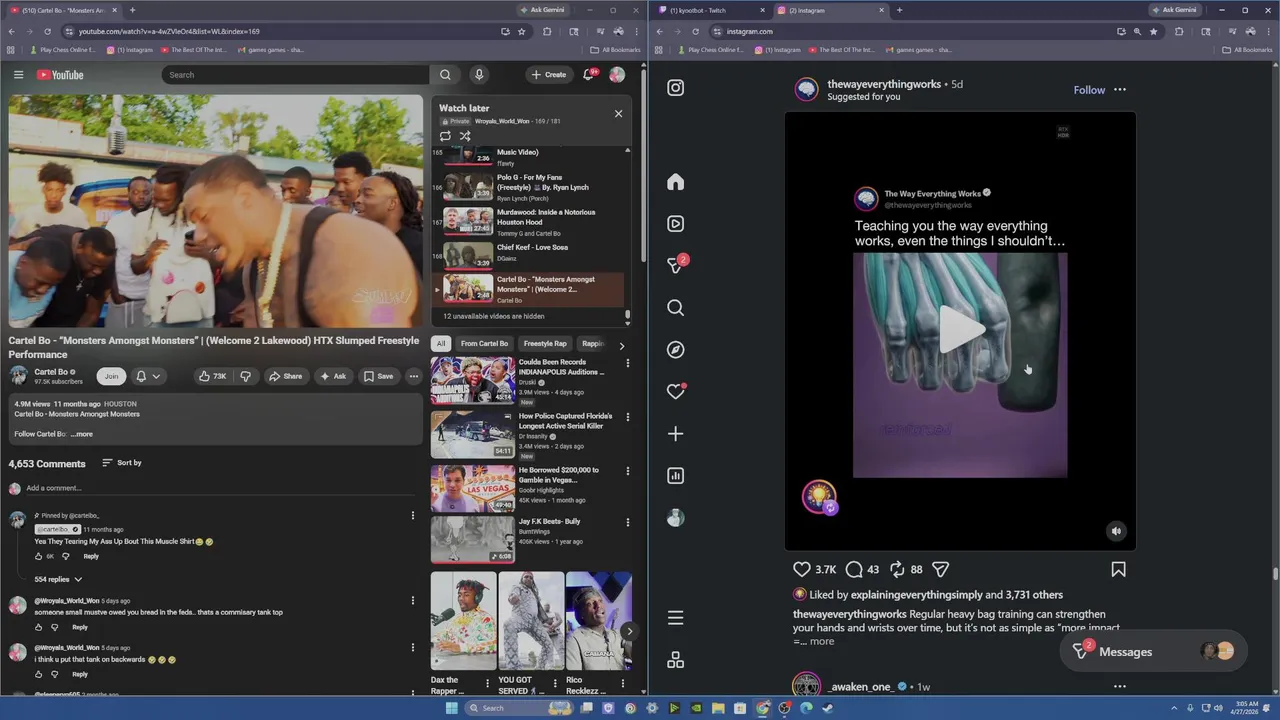The width and height of the screenshot is (1280, 720).
Task: Open the Instagram dashboard chart icon
Action: point(676,476)
